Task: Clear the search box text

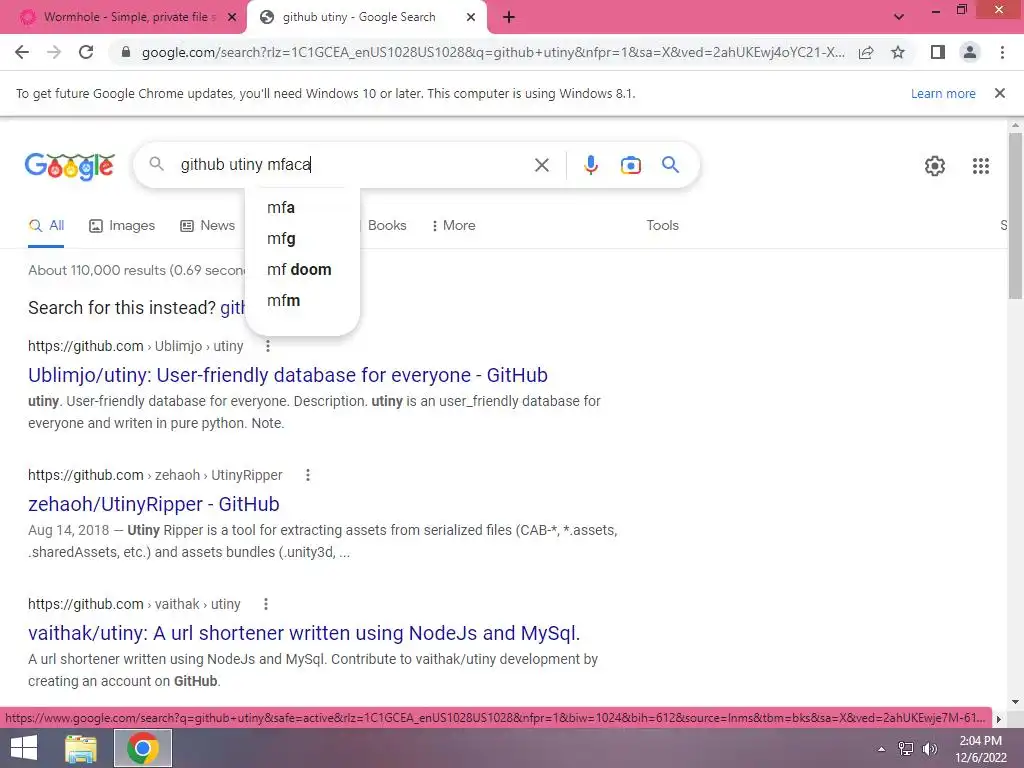Action: (541, 165)
